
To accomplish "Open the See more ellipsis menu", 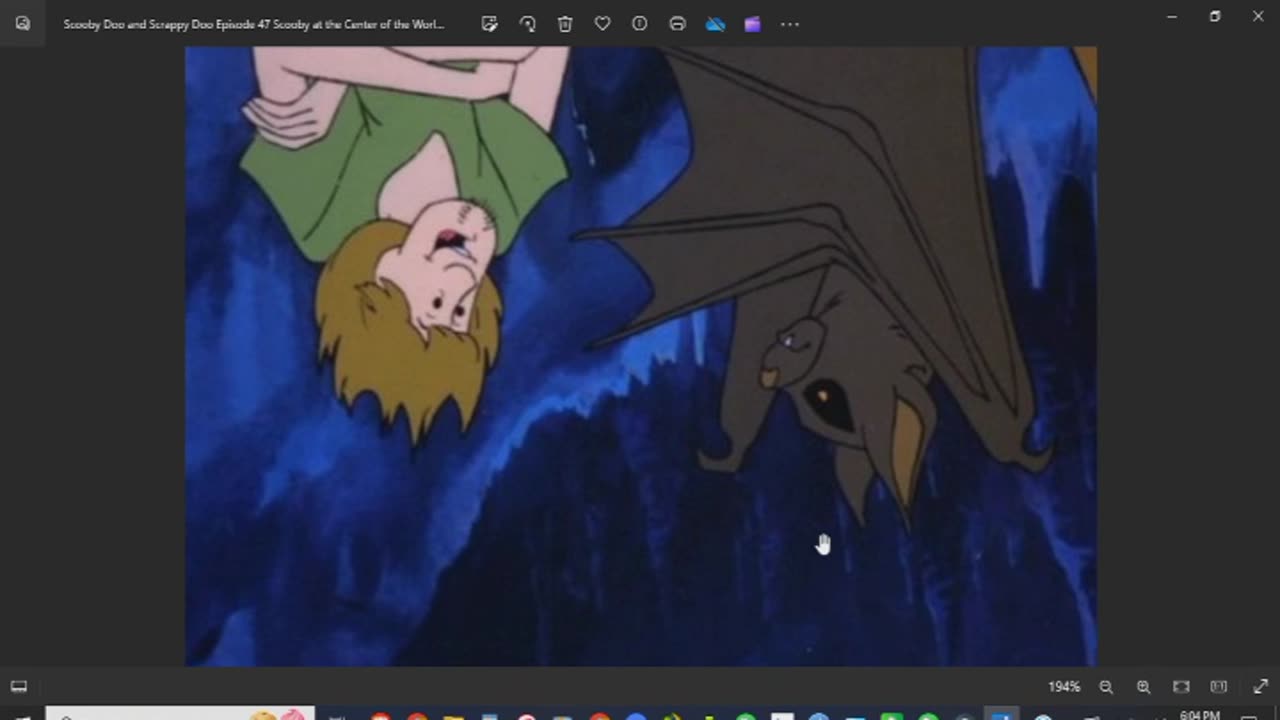I will [790, 24].
